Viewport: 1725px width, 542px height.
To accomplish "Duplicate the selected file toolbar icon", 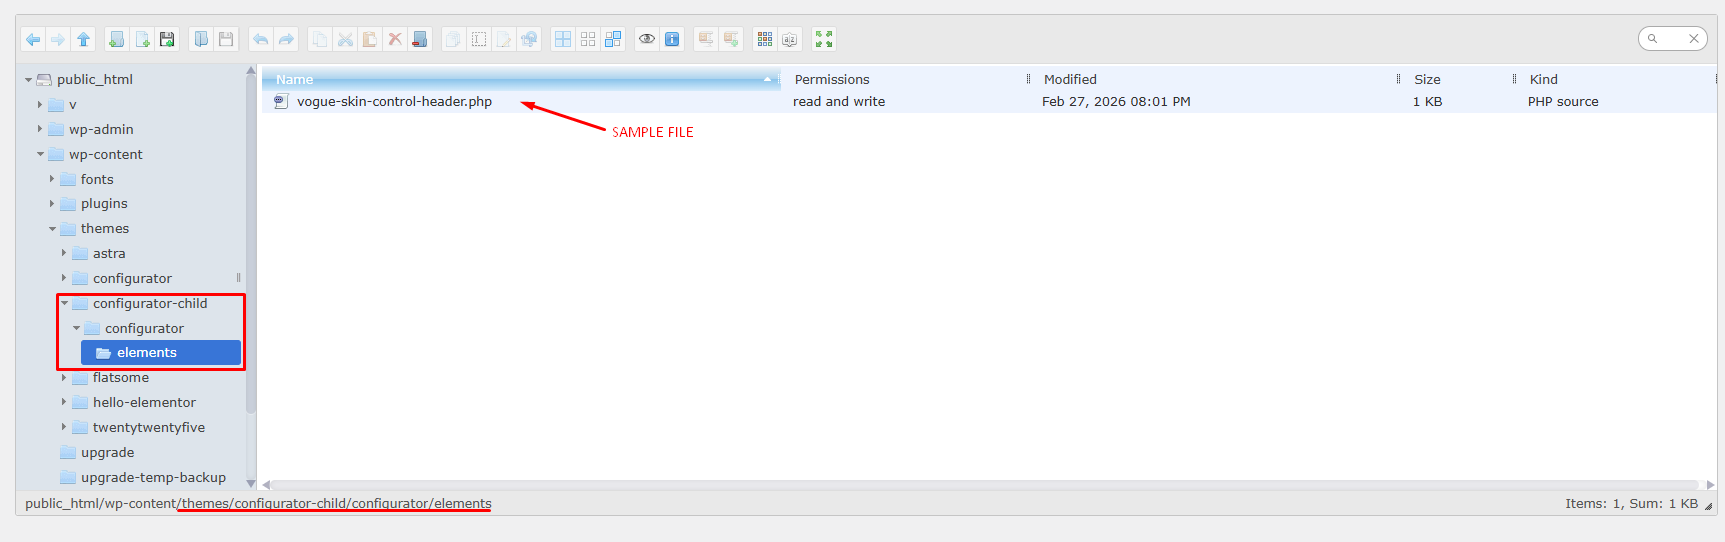I will coord(453,39).
